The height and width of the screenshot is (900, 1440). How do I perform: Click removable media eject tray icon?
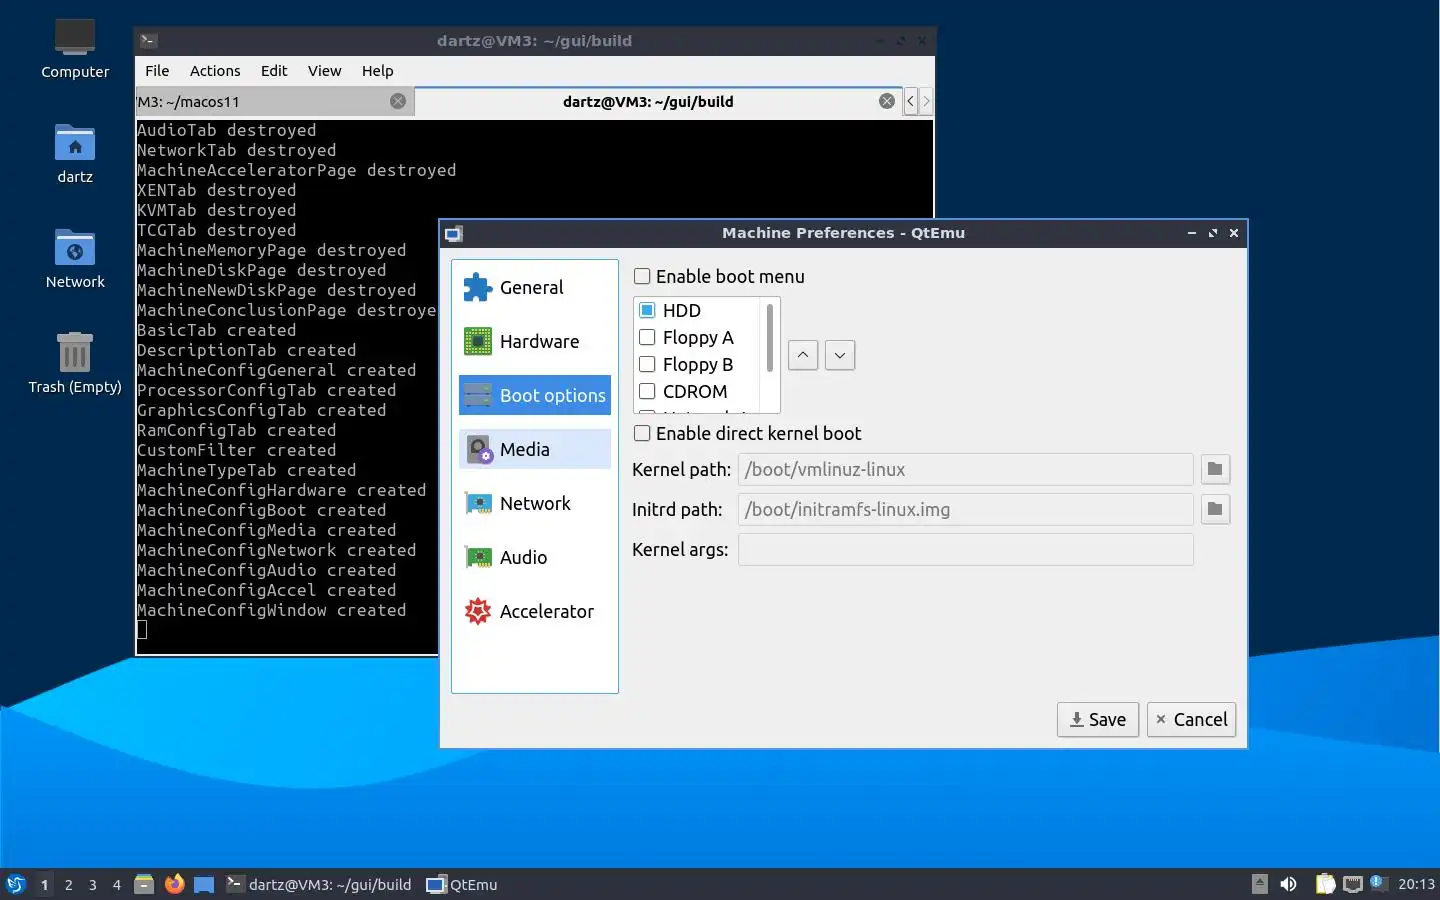[1260, 884]
